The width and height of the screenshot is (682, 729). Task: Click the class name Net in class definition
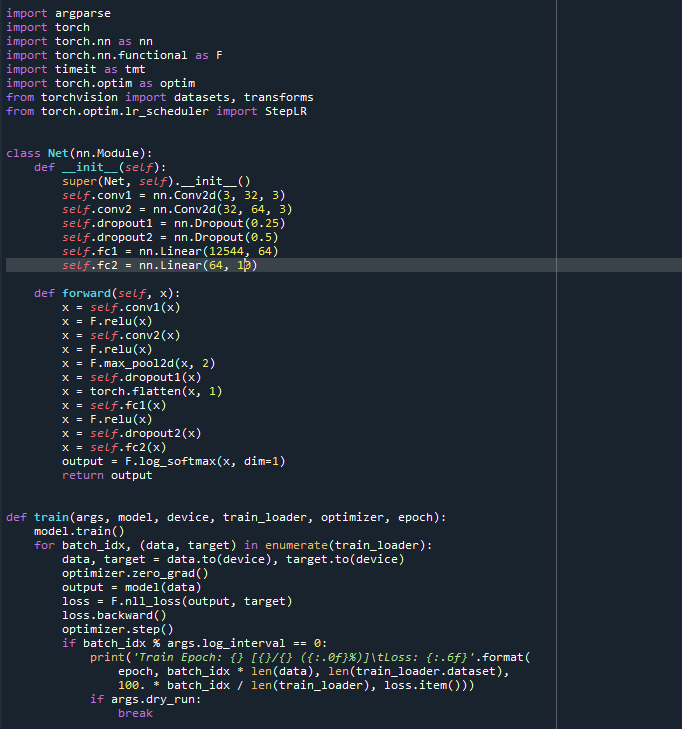tap(58, 153)
